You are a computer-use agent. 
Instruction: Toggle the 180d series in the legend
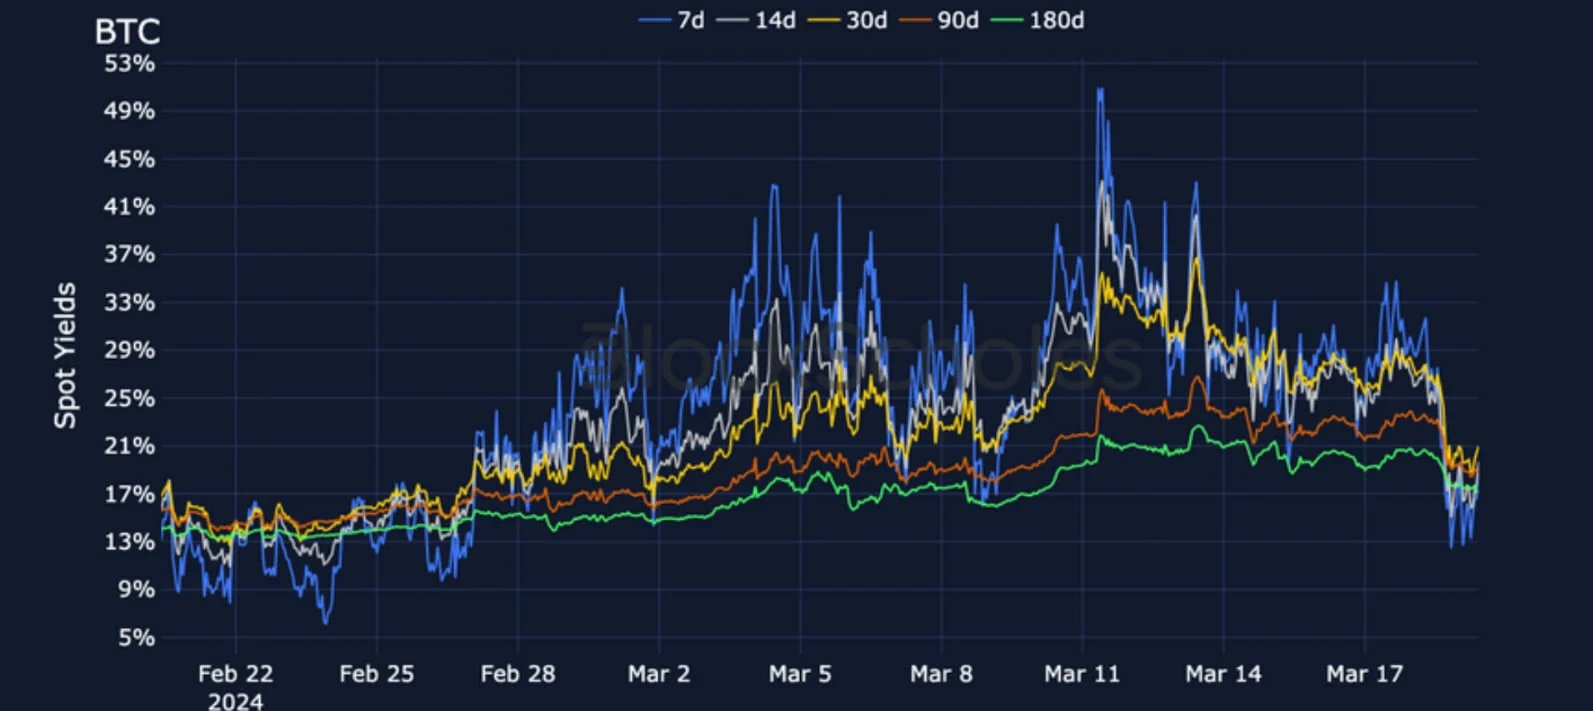(x=1038, y=20)
